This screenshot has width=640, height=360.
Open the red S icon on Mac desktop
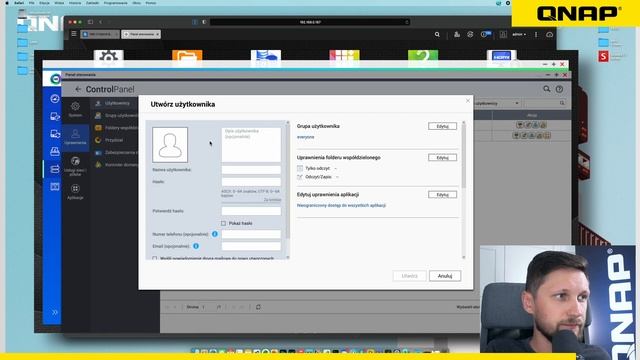pyautogui.click(x=603, y=56)
